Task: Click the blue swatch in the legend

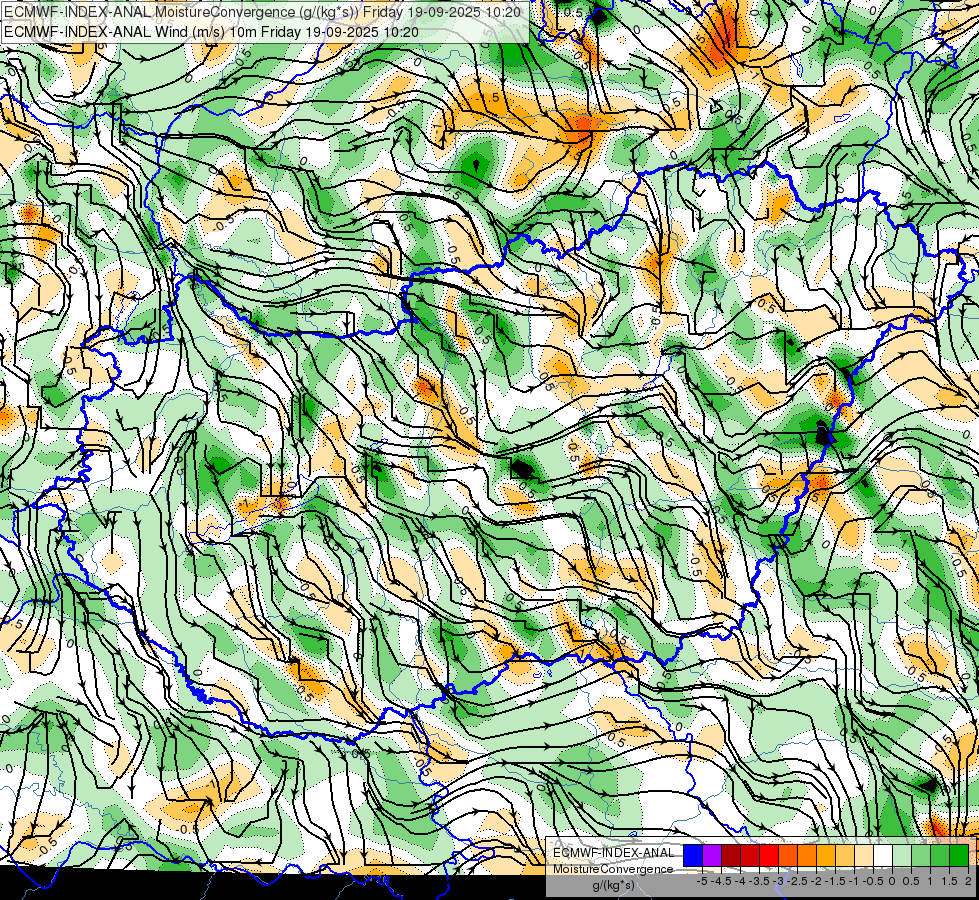Action: 692,855
